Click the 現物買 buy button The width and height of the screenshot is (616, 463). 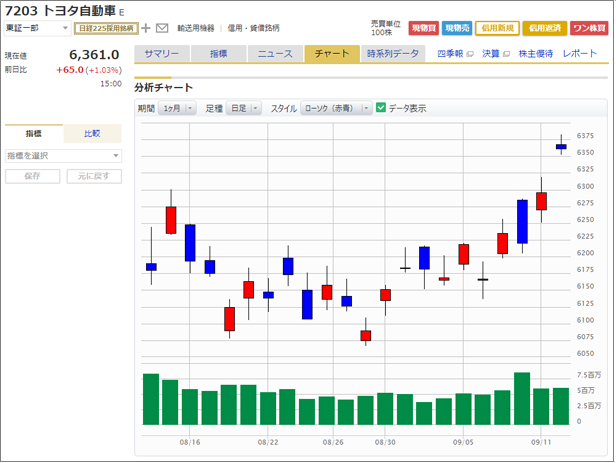click(x=423, y=28)
